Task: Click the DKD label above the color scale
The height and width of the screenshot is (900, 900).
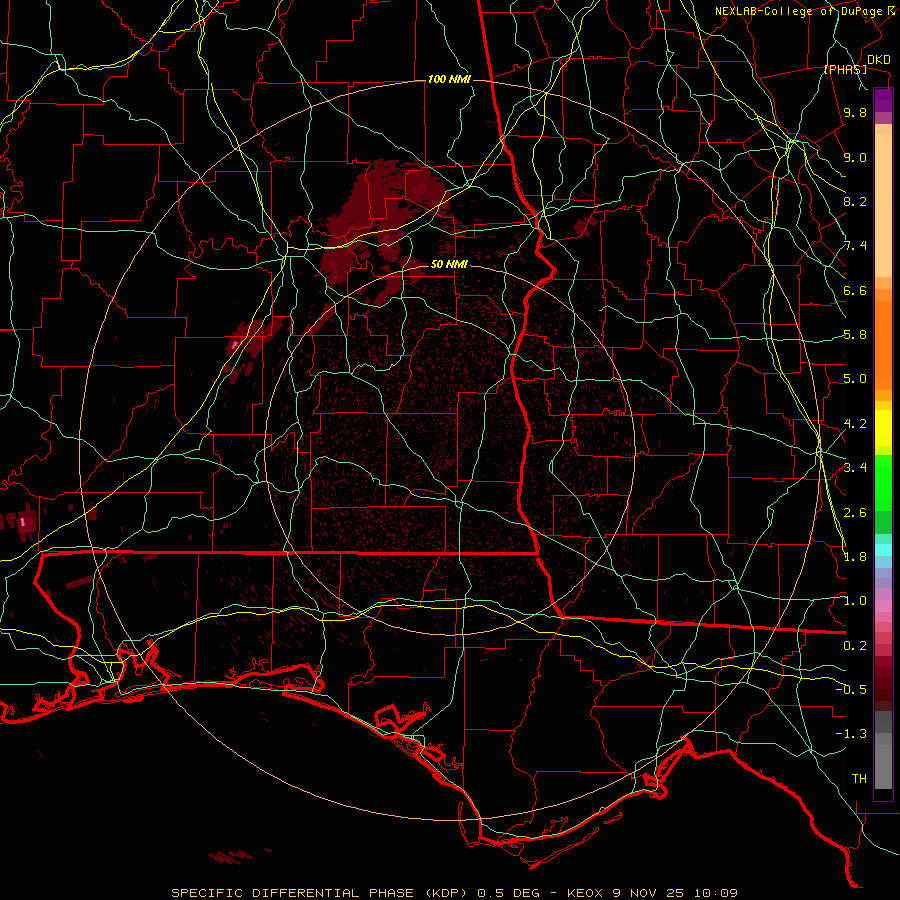Action: click(878, 60)
